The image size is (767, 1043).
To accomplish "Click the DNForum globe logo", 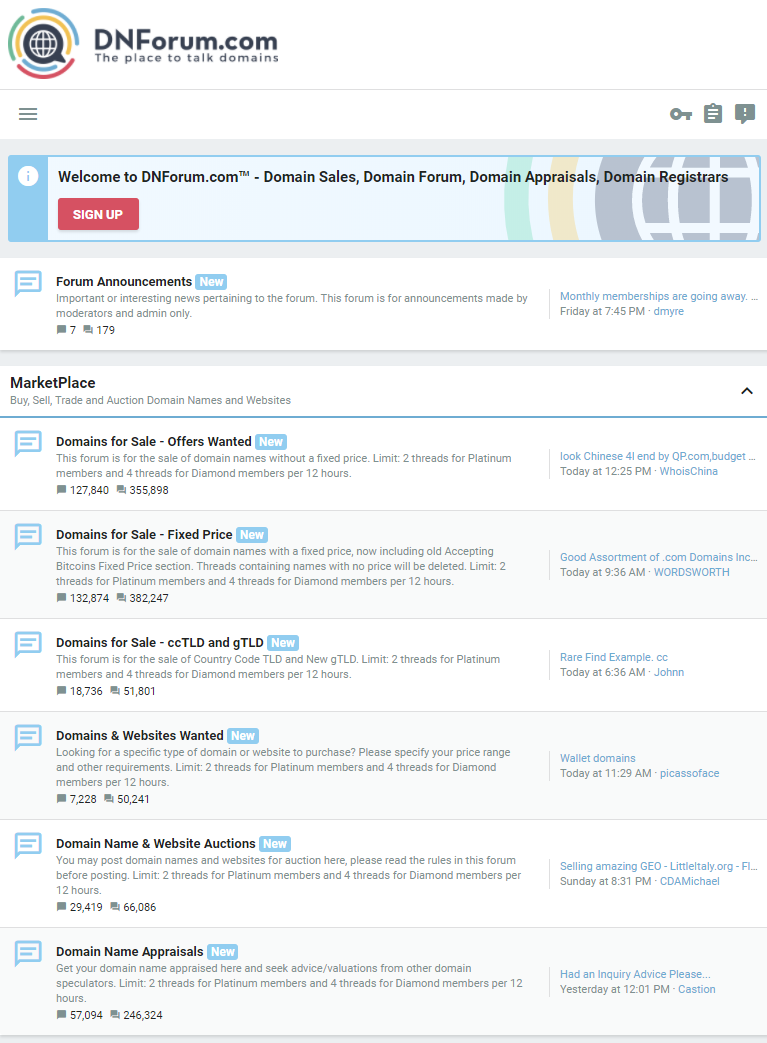I will 44,44.
